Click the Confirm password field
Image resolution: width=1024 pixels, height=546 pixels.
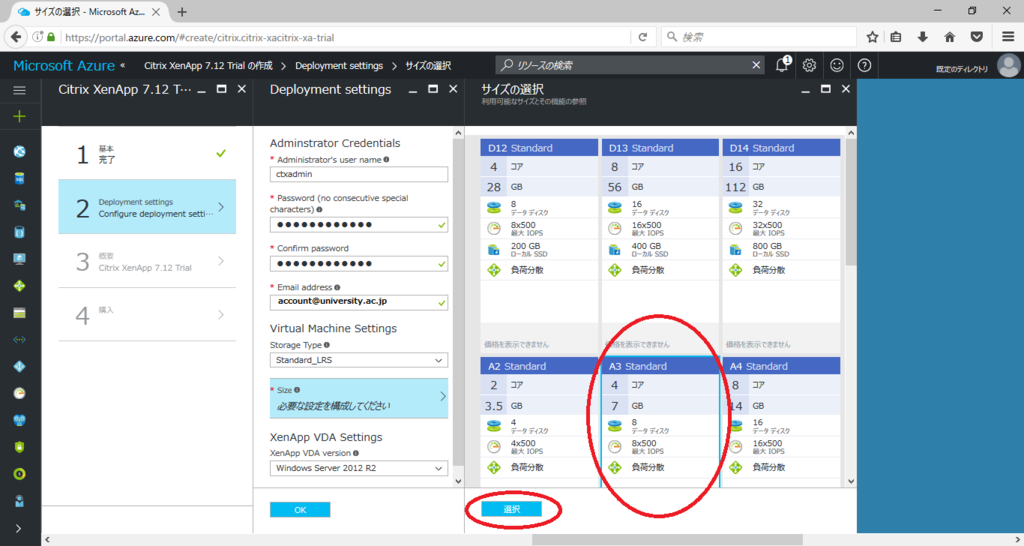coord(359,264)
